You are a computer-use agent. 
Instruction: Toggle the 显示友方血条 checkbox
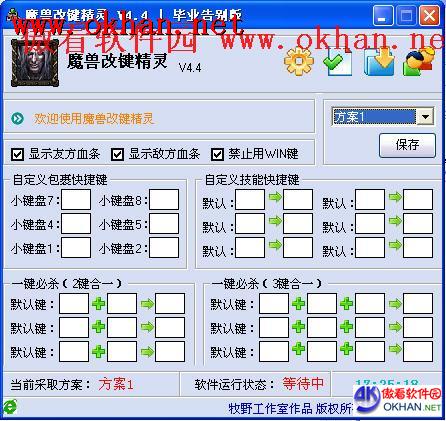[x=17, y=154]
